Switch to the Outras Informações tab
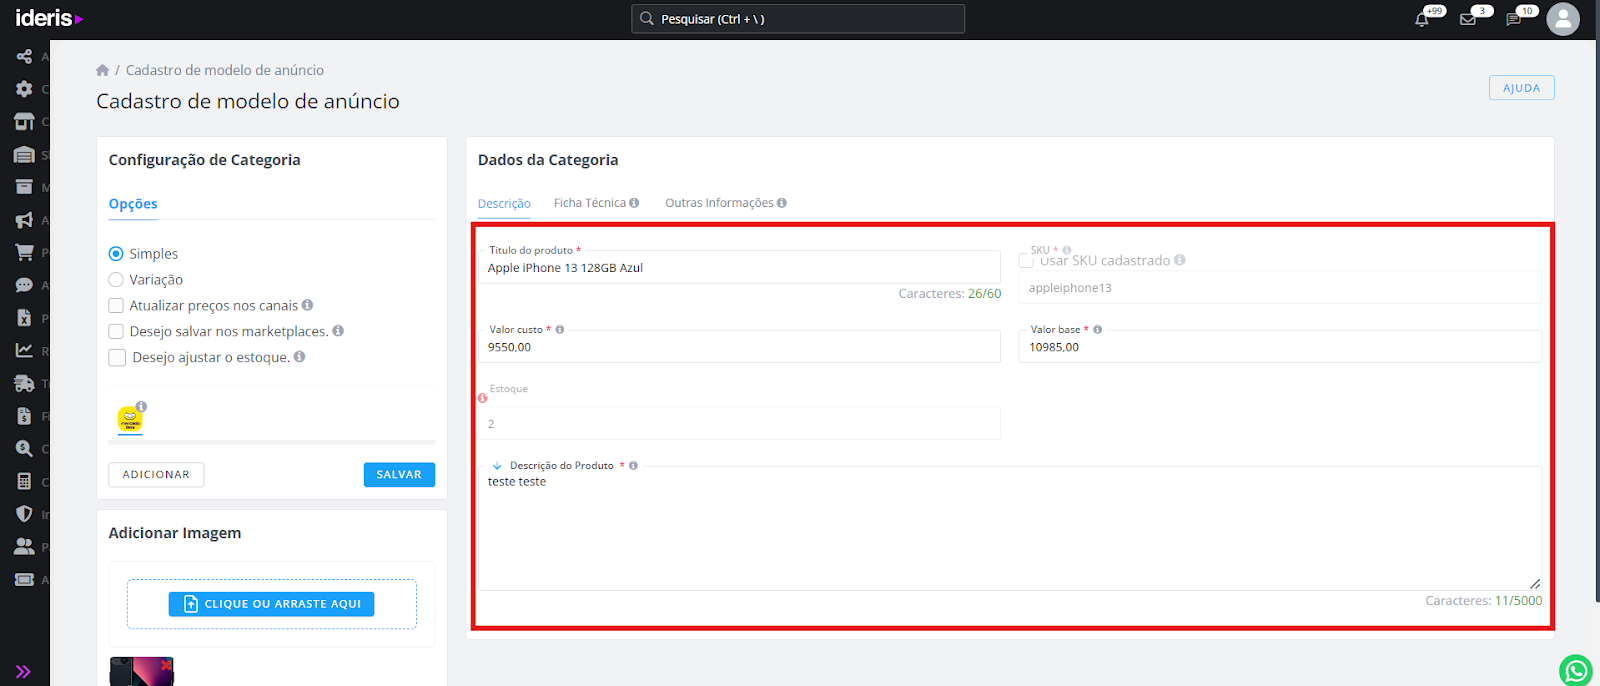Screen dimensions: 1600x686 720,203
